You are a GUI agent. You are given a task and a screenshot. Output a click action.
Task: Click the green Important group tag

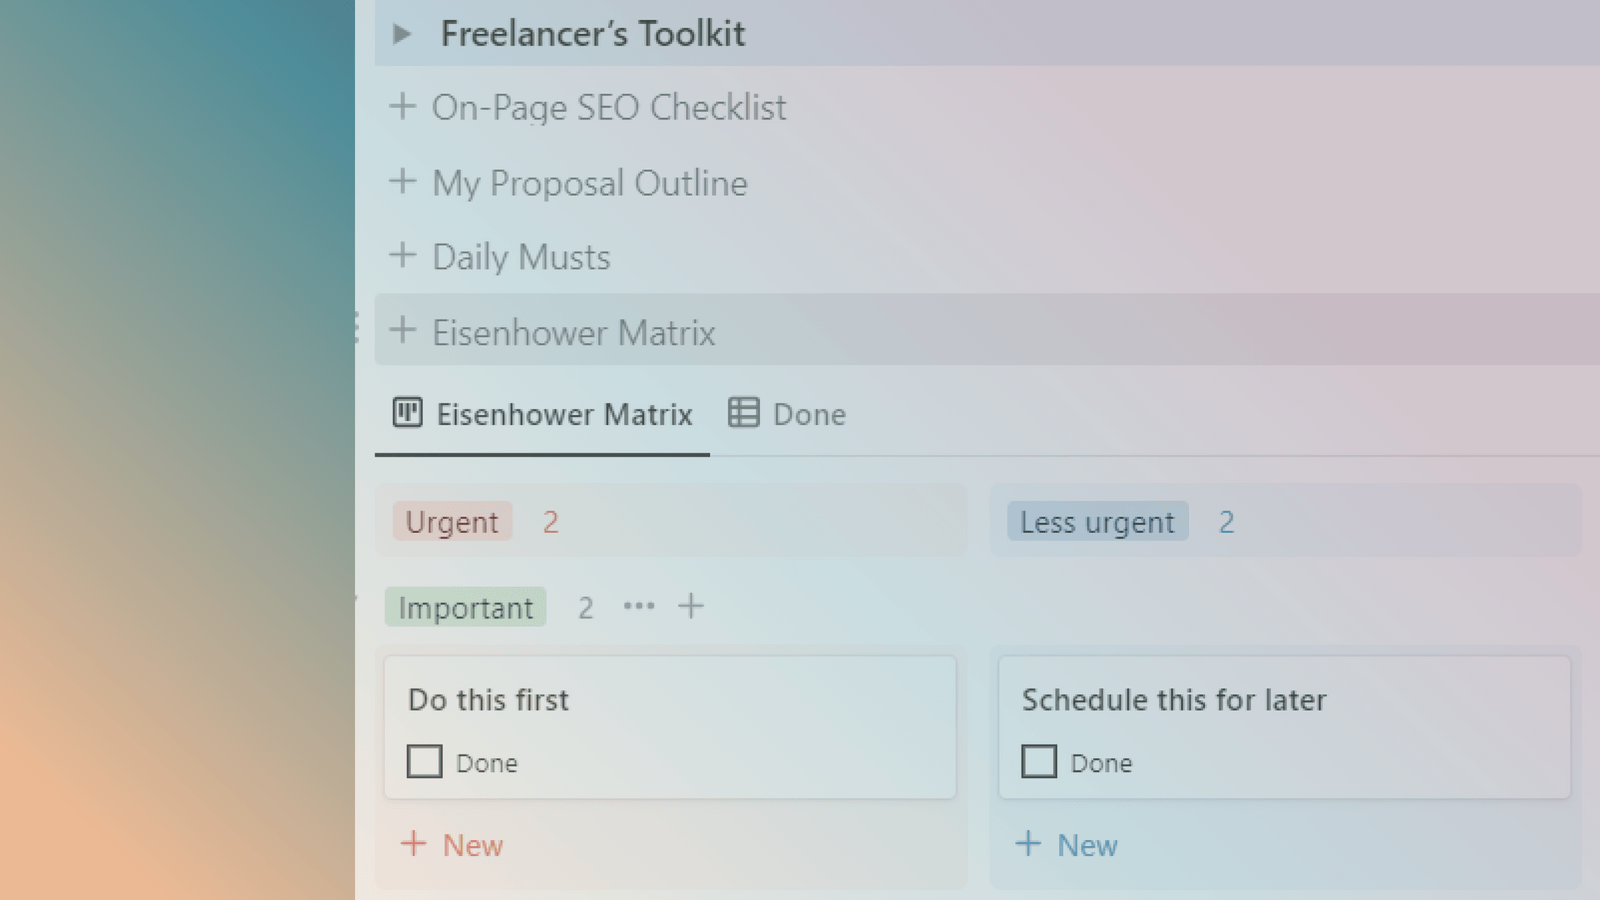pos(465,606)
